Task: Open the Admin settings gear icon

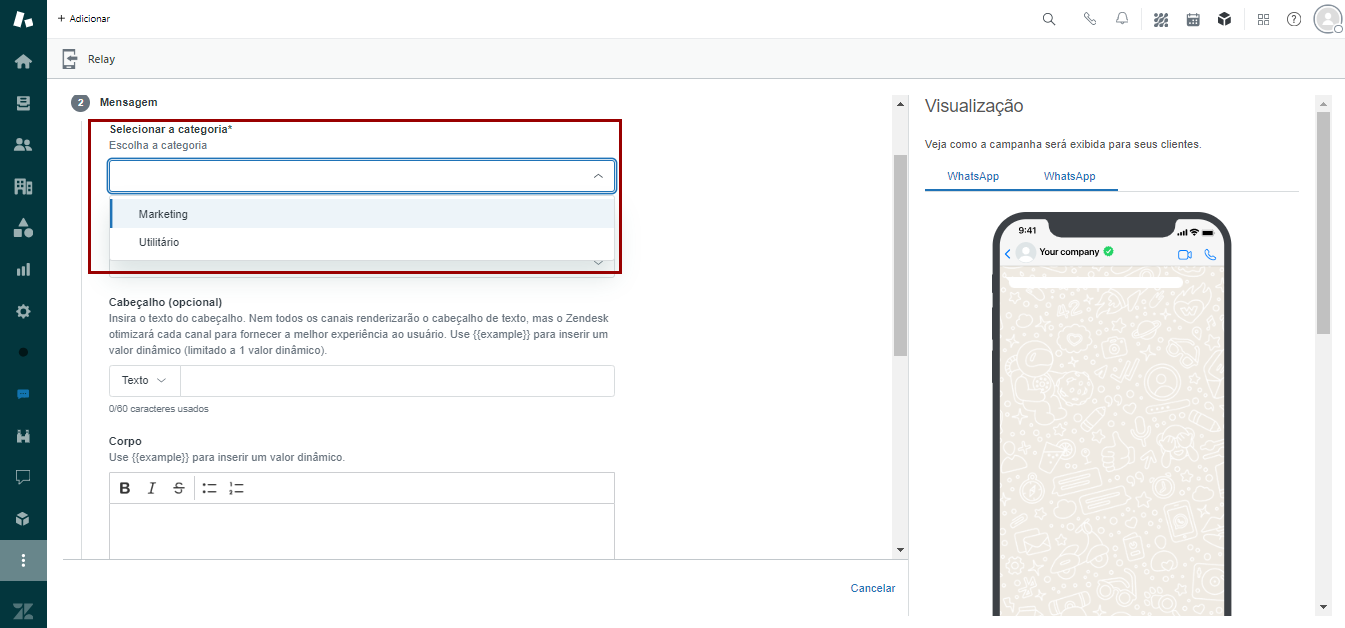Action: 23,311
